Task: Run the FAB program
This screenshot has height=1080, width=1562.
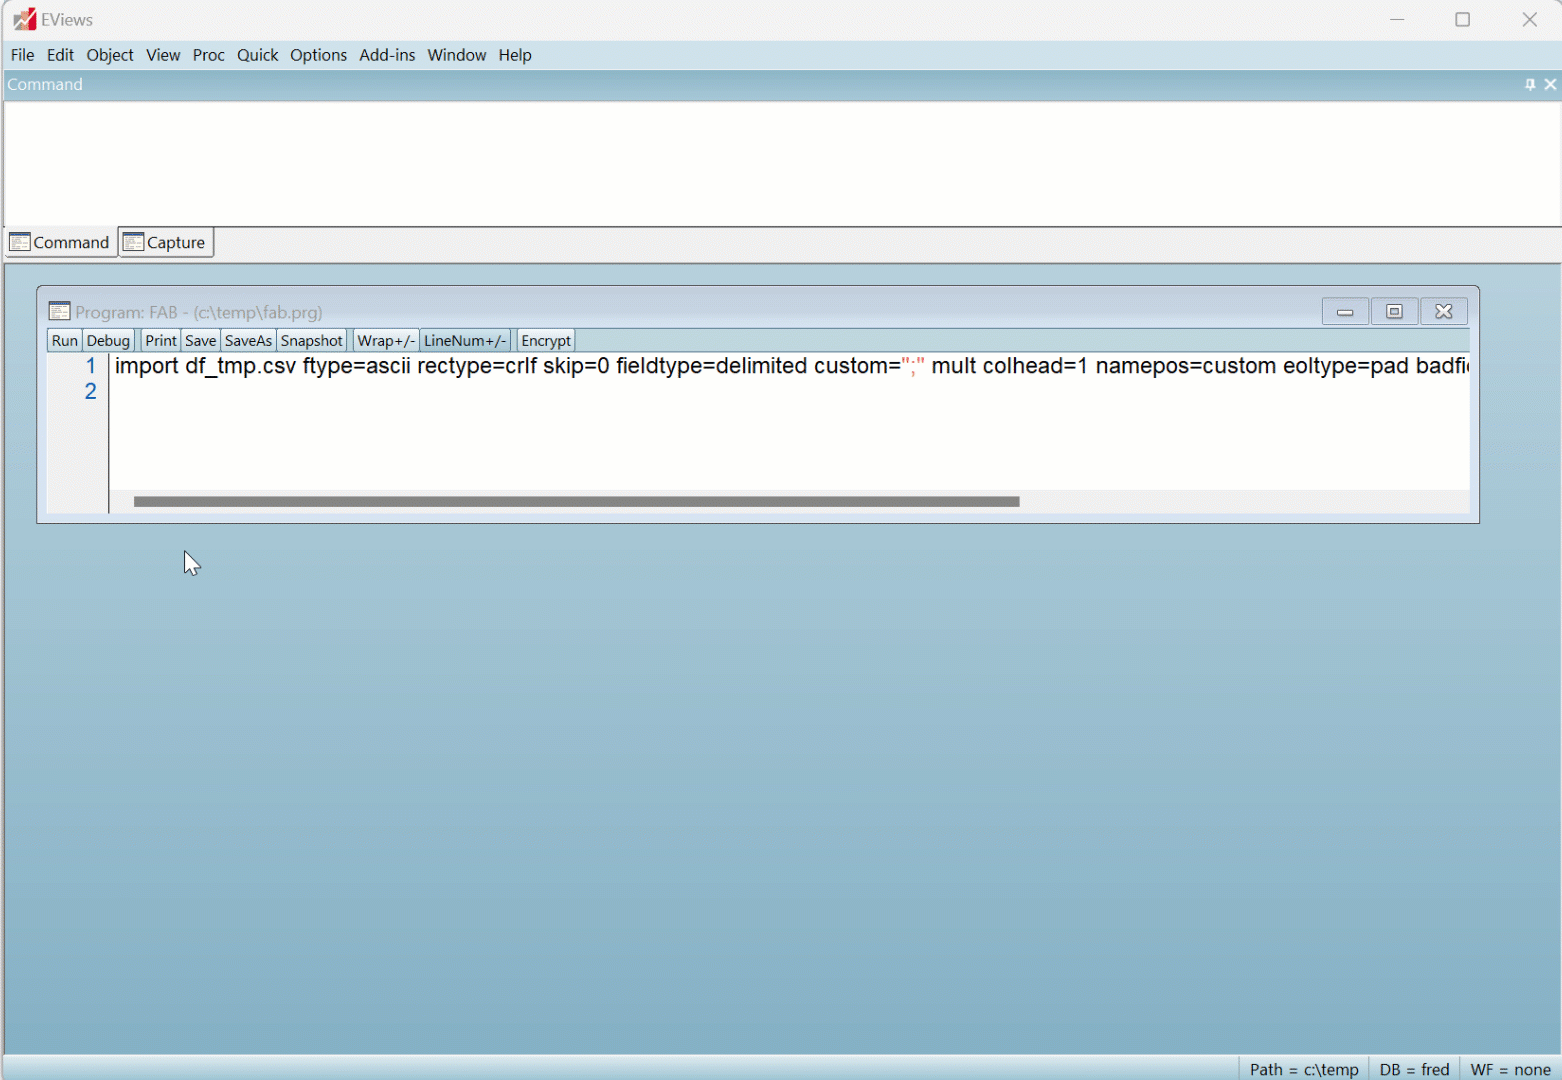Action: click(64, 341)
